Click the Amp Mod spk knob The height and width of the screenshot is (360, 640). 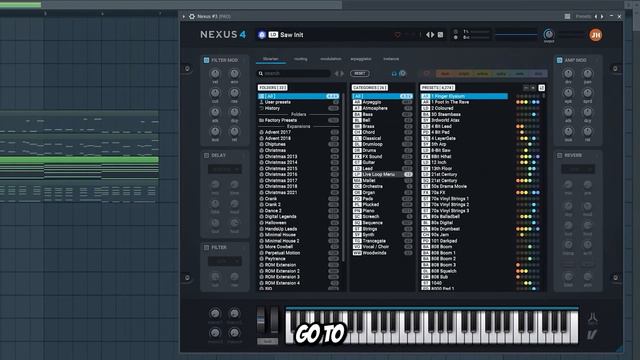coord(568,93)
